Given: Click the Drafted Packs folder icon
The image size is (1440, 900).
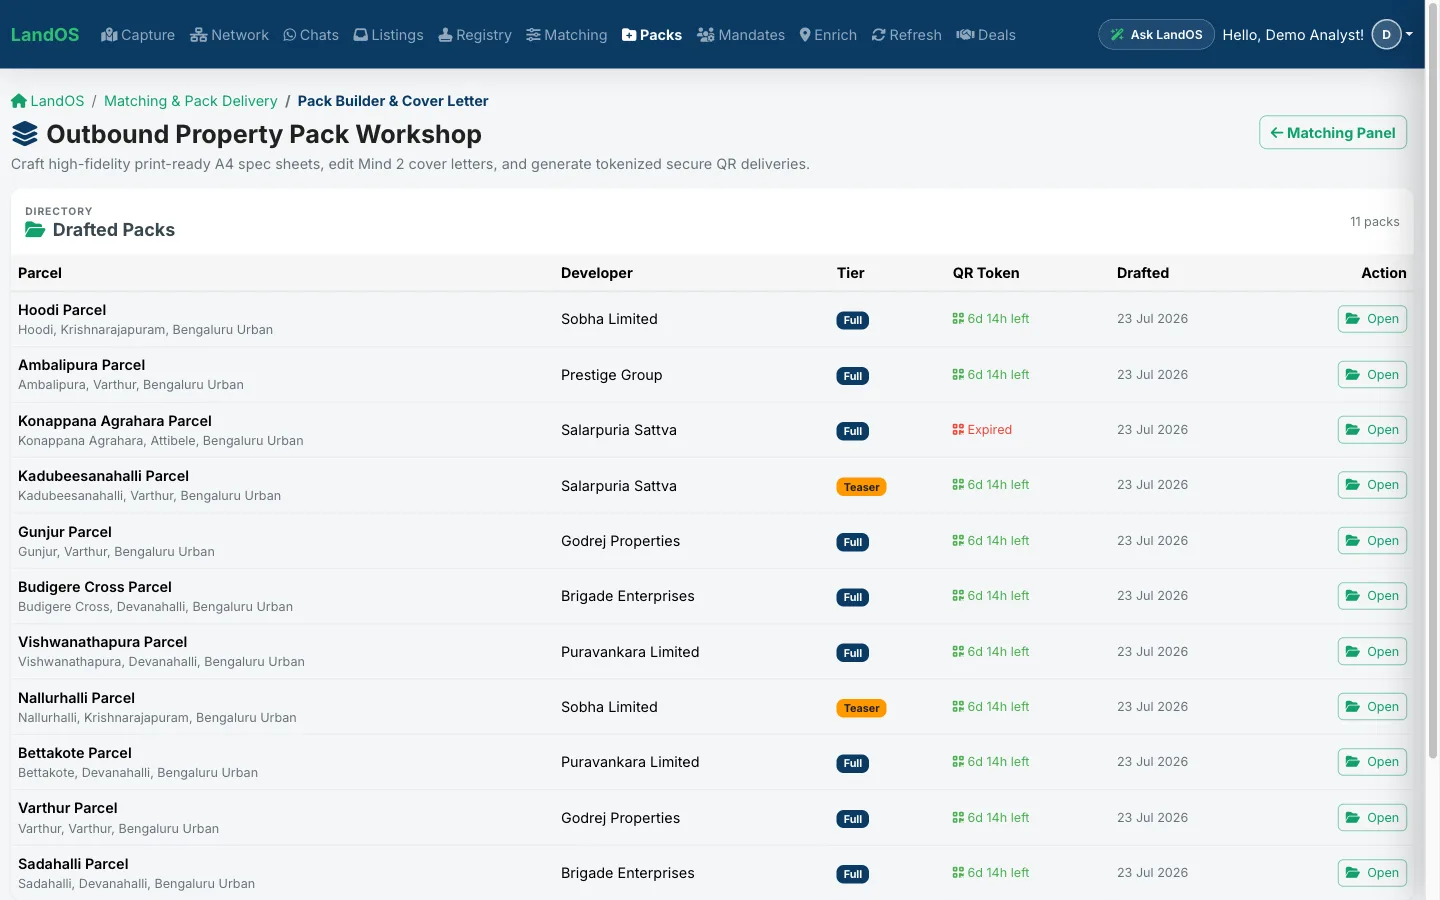Looking at the screenshot, I should click(35, 230).
